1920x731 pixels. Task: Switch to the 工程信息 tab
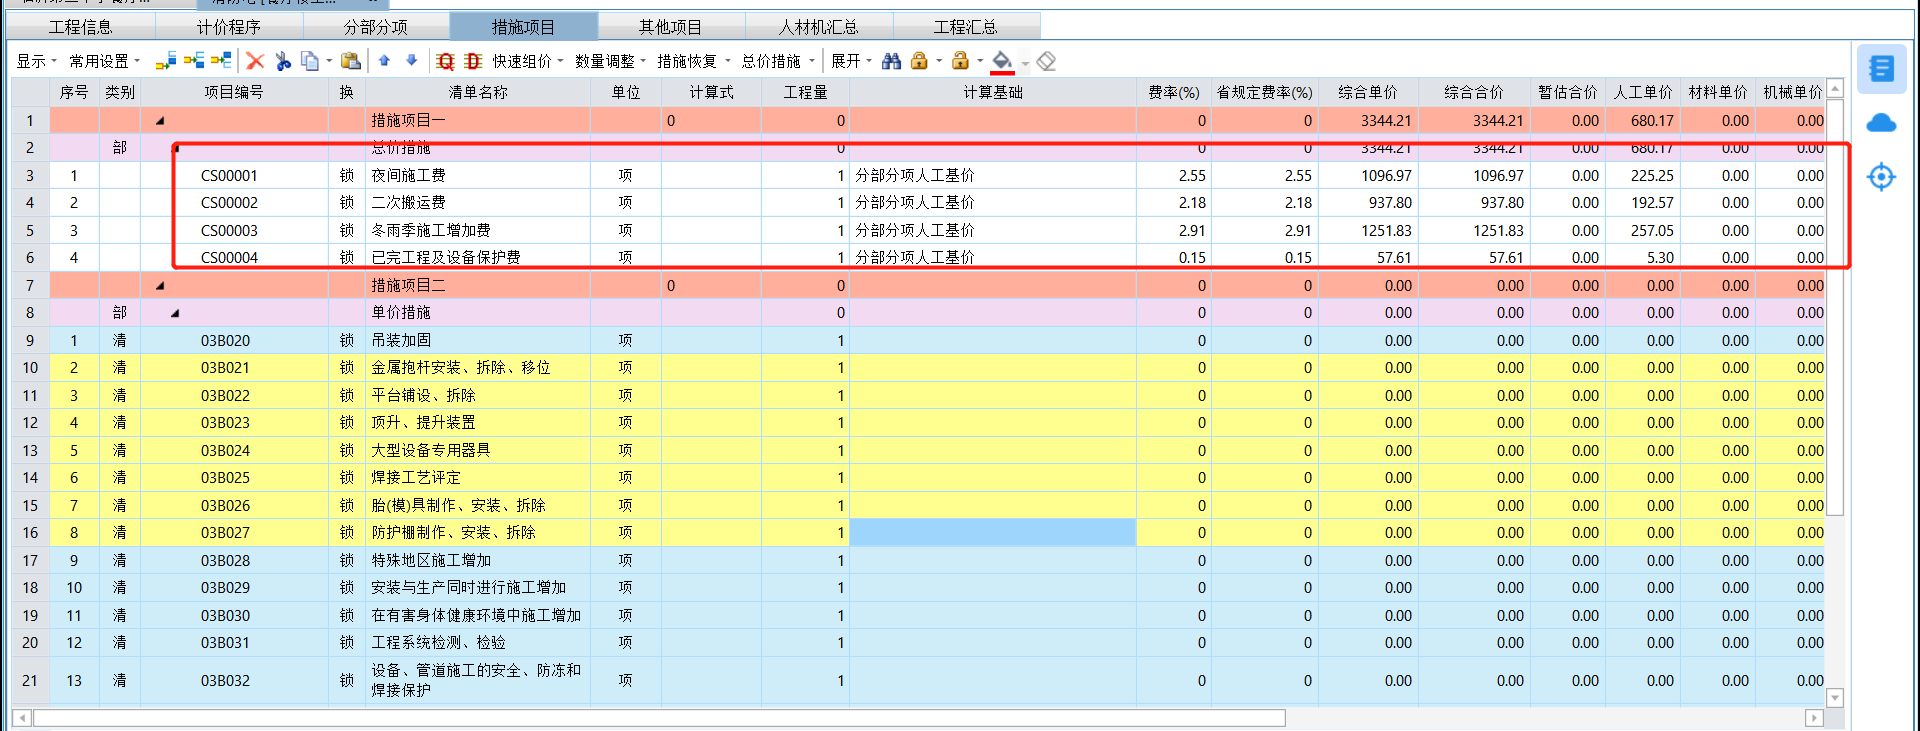click(81, 27)
